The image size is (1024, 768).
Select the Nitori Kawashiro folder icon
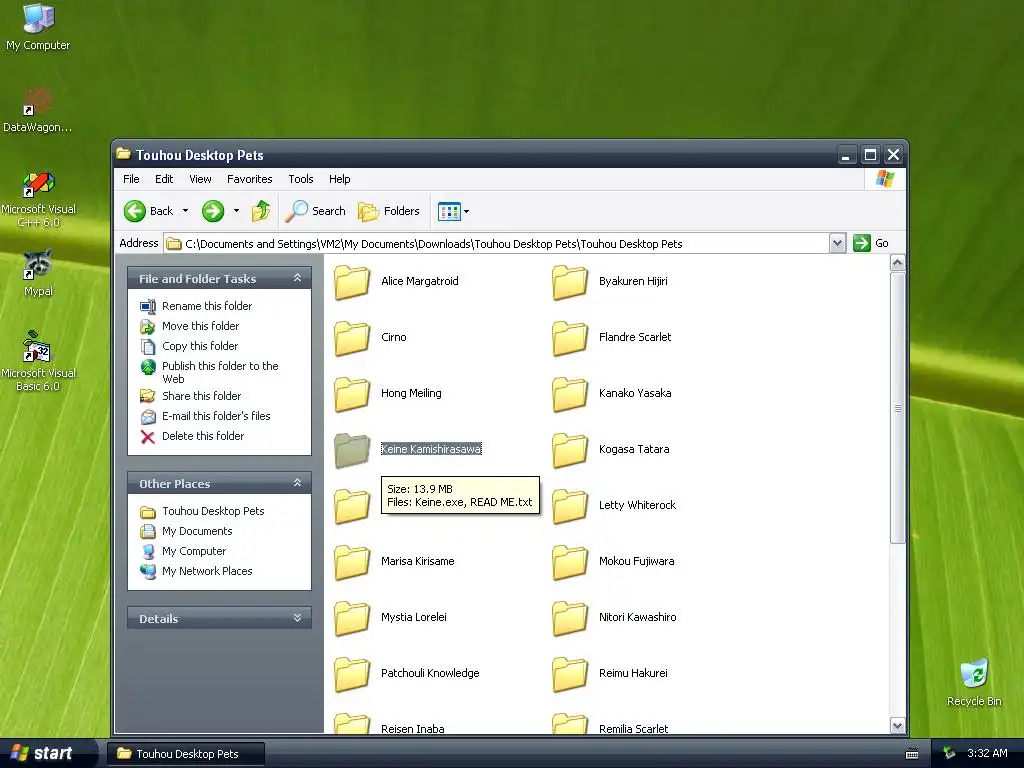click(x=569, y=618)
